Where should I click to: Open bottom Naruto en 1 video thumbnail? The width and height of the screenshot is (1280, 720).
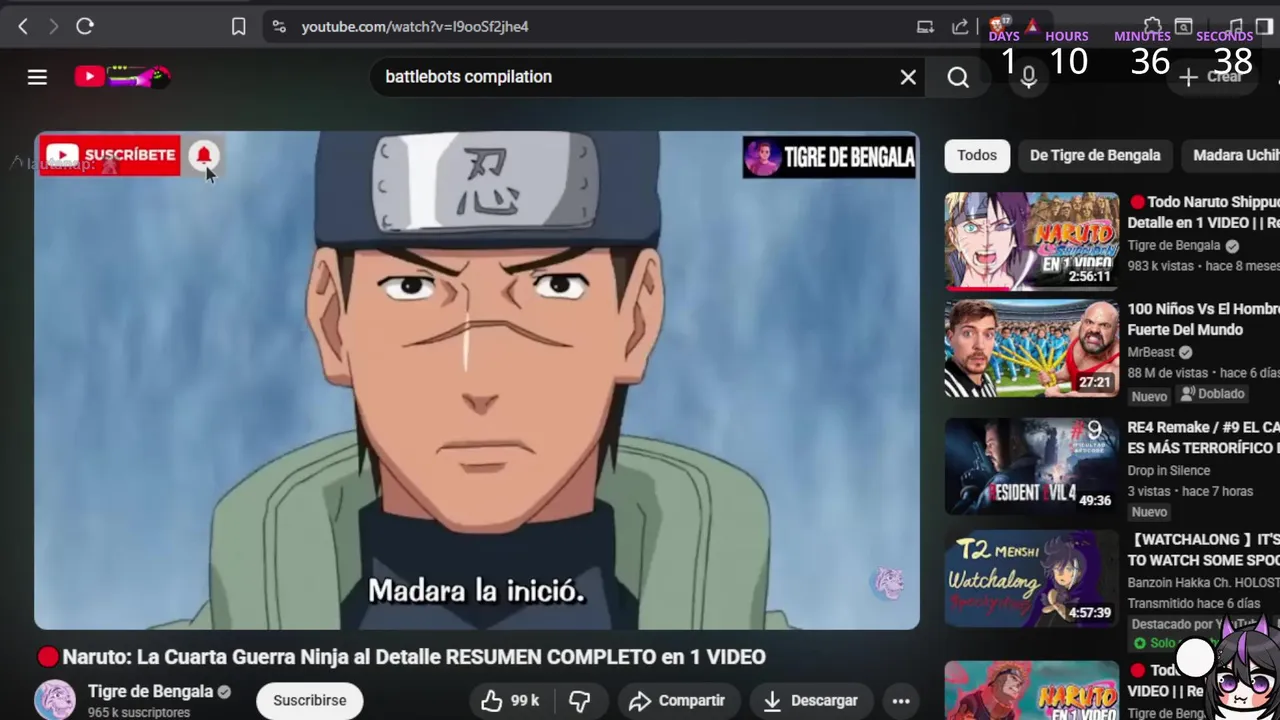(1032, 690)
